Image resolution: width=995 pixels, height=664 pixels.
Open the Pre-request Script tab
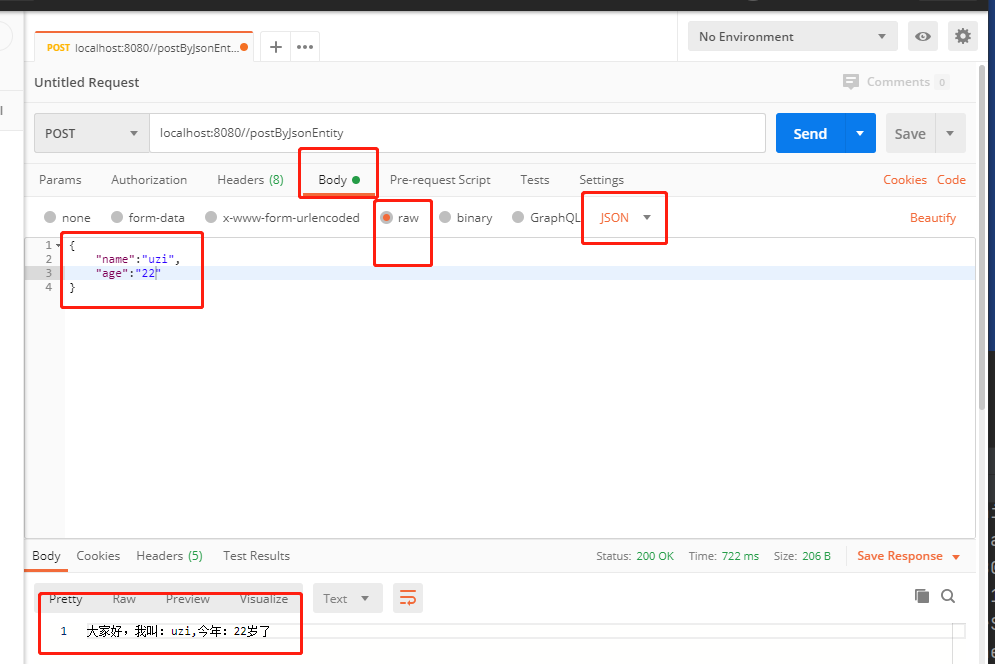click(440, 180)
